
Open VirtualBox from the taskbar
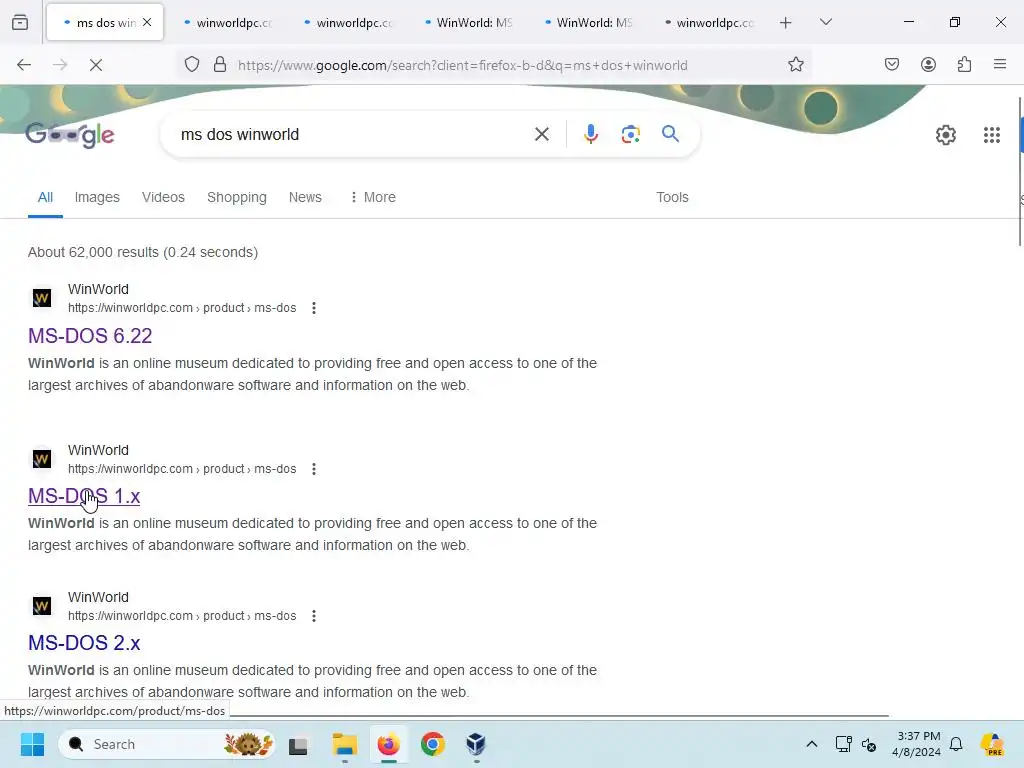pos(476,744)
